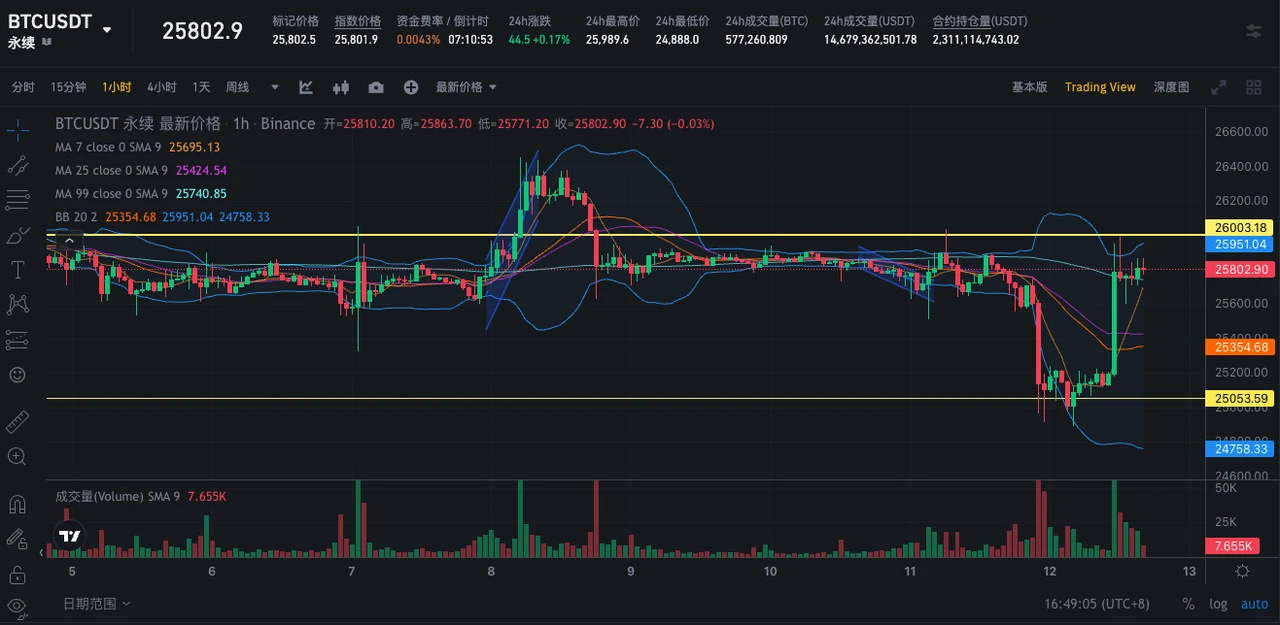Screen dimensions: 1280x625
Task: Click the plus add-compare icon
Action: tap(411, 88)
